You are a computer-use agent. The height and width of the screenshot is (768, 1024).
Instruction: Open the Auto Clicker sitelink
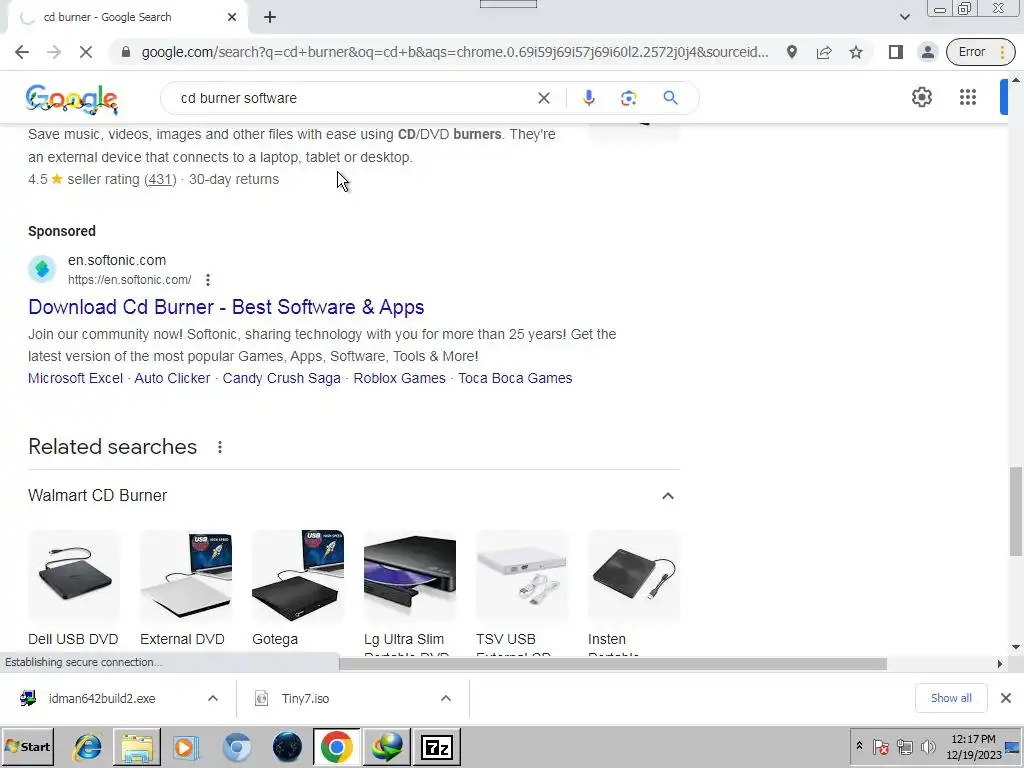click(x=172, y=378)
